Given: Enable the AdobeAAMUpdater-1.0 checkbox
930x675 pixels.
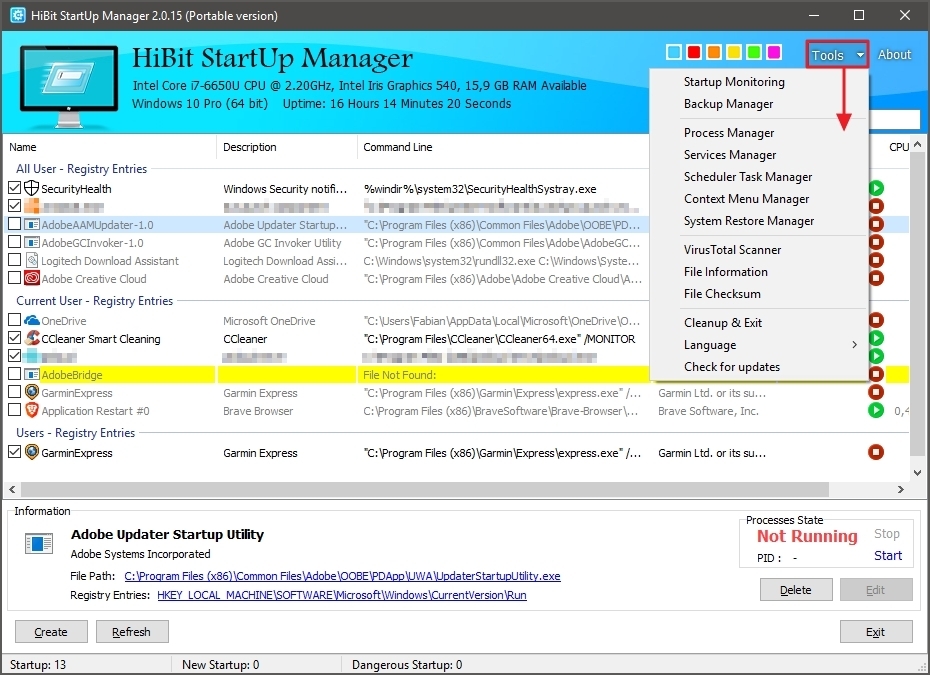Looking at the screenshot, I should click(14, 224).
